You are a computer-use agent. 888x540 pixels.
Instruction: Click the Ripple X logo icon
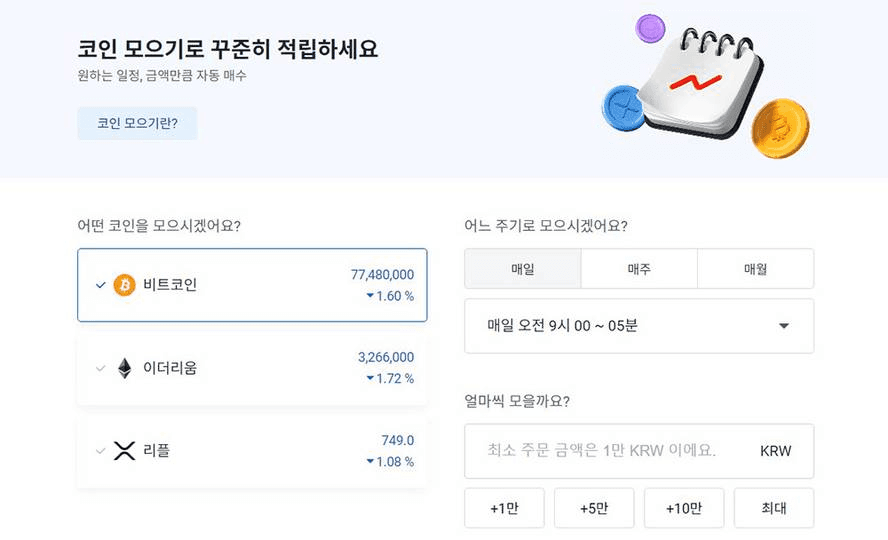pyautogui.click(x=125, y=451)
